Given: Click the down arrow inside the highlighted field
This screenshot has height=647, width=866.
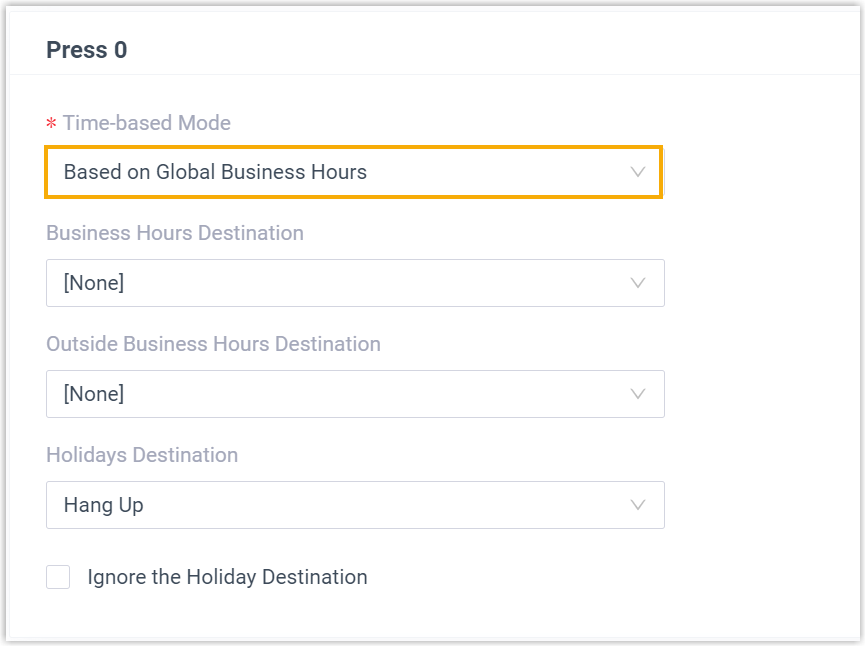Looking at the screenshot, I should [638, 172].
